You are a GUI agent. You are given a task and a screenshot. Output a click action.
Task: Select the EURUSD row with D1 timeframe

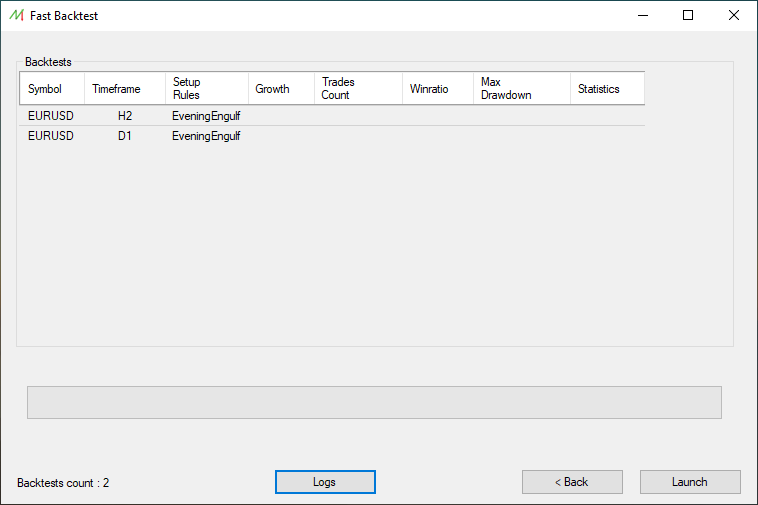pos(332,136)
